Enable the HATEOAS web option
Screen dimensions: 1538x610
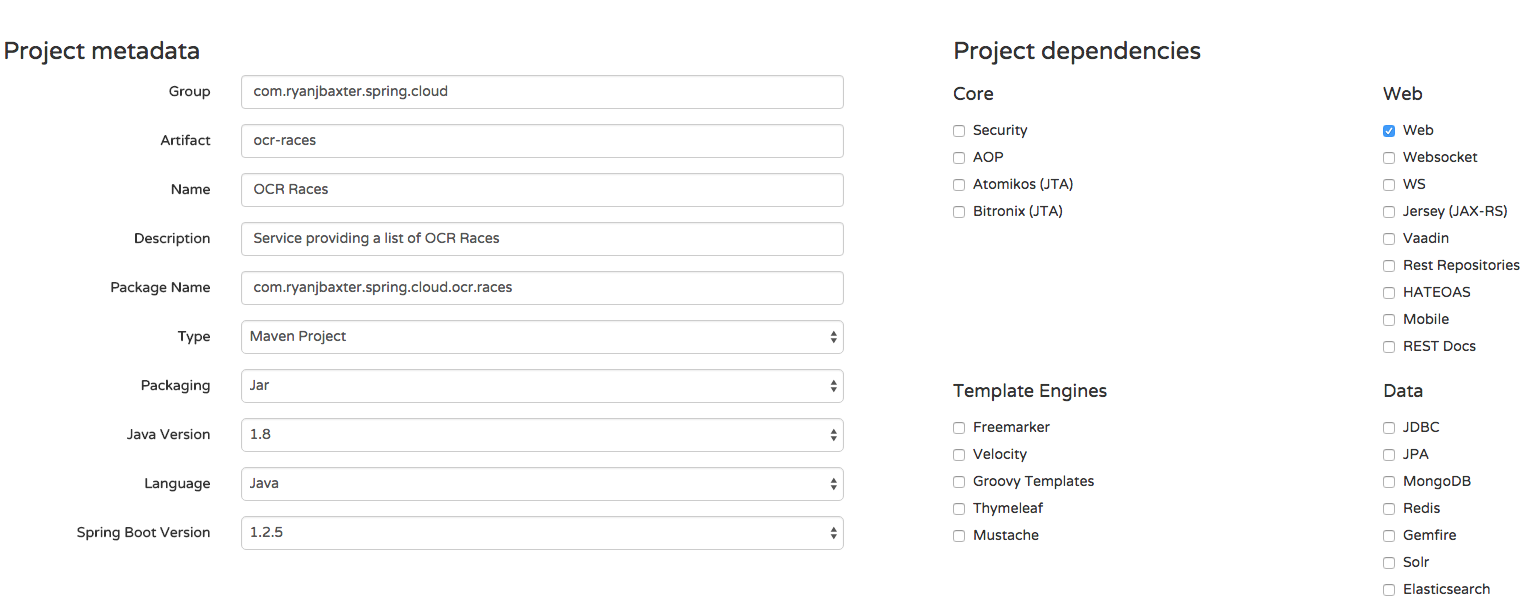pos(1389,293)
